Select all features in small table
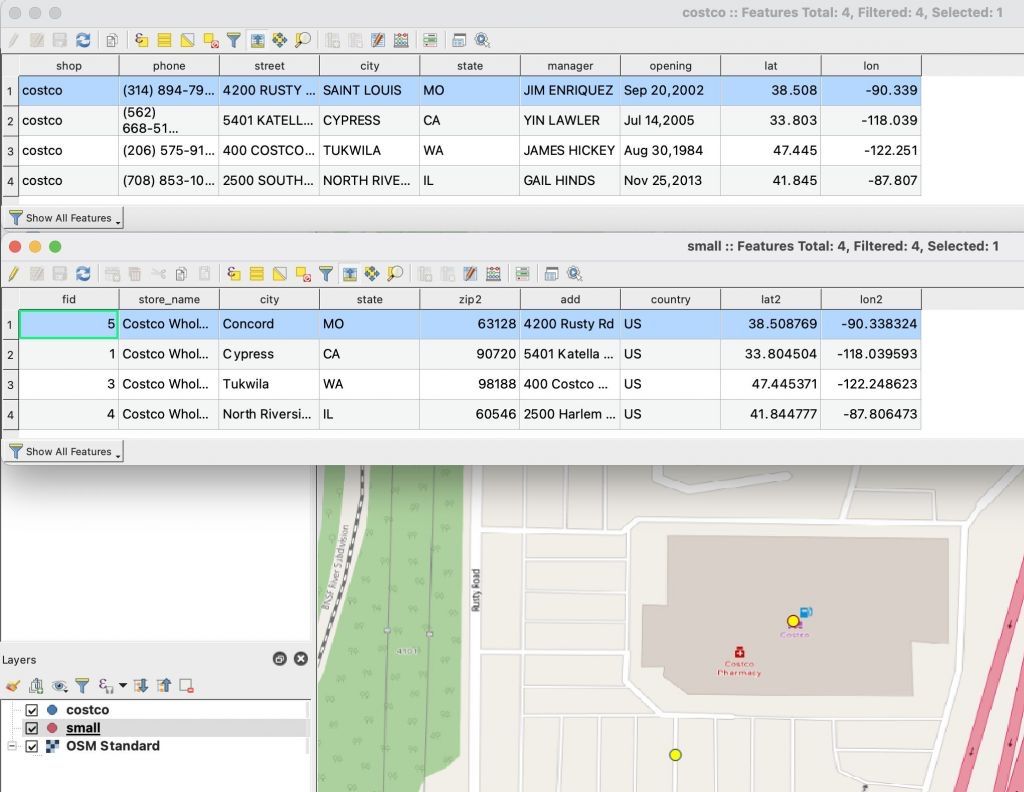 (x=257, y=274)
